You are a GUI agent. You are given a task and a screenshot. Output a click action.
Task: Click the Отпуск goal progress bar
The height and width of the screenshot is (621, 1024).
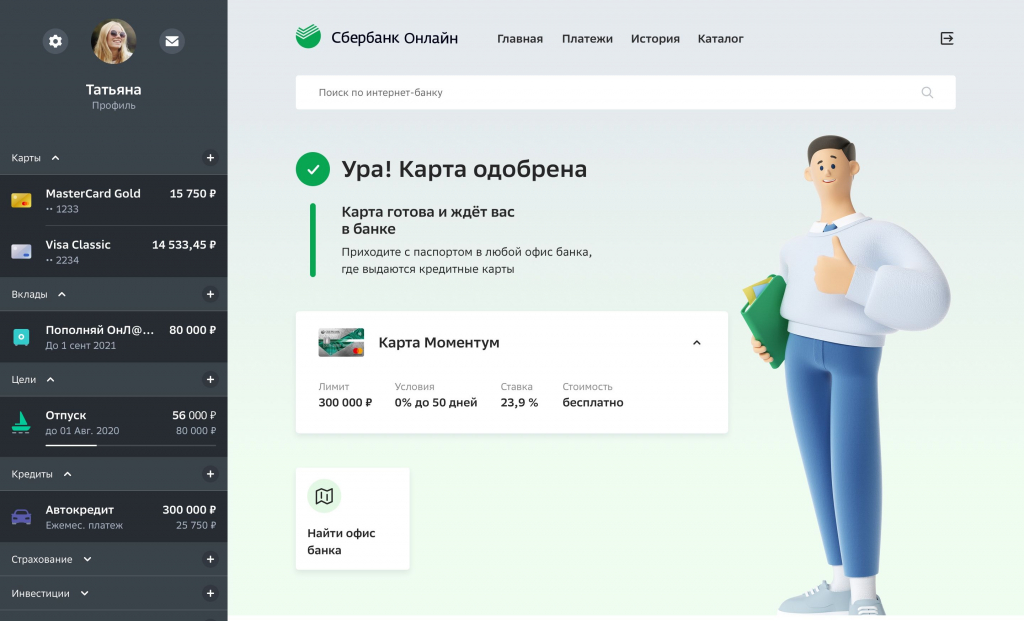coord(131,445)
